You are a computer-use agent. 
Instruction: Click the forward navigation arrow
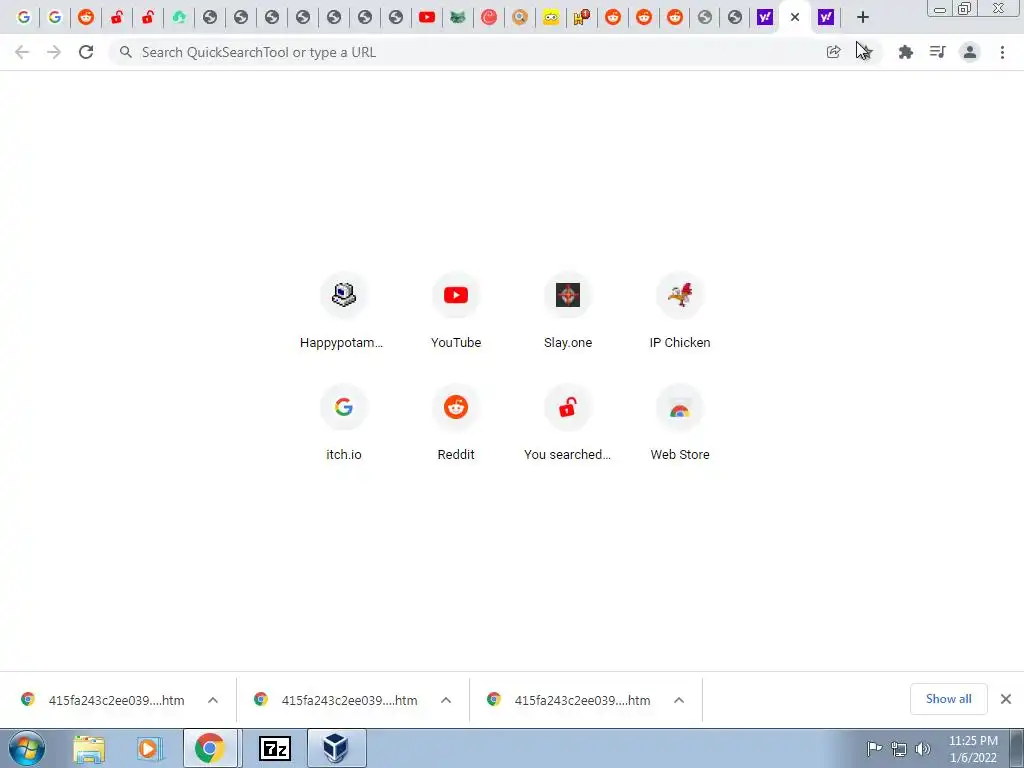(x=54, y=52)
